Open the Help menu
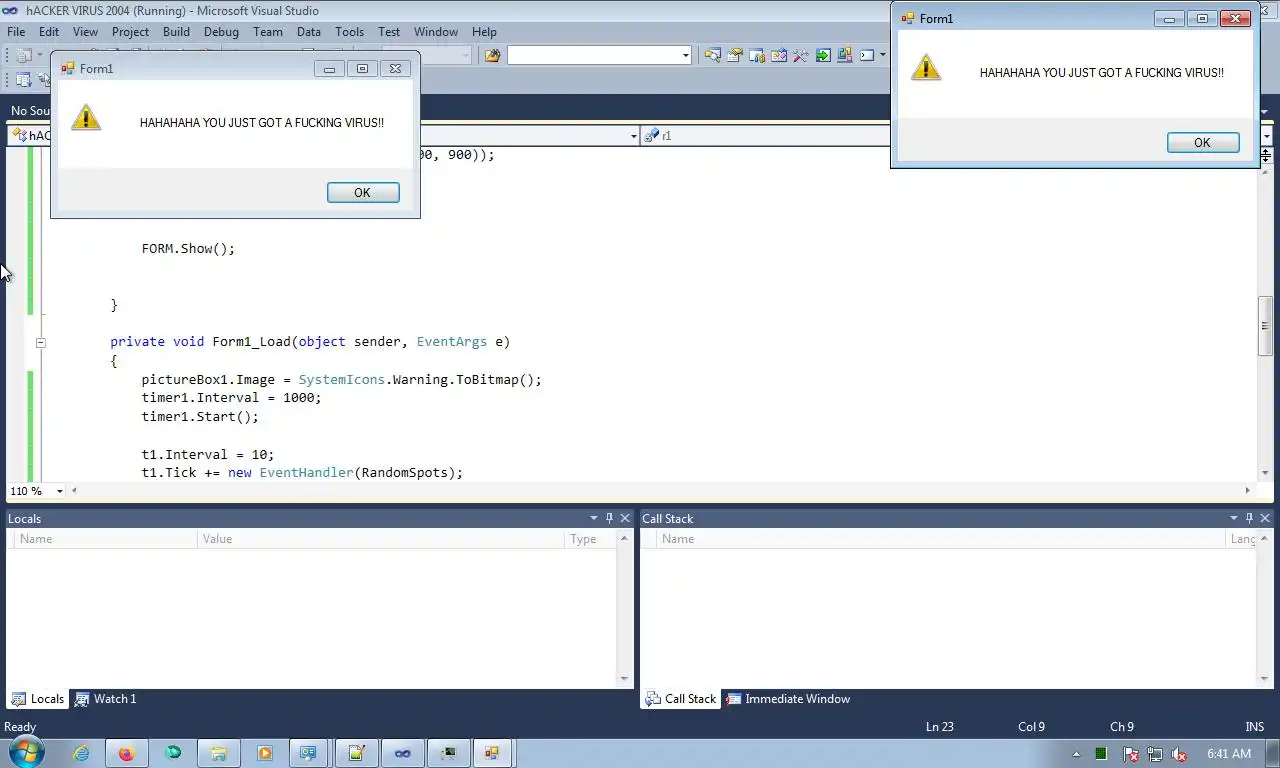 pos(484,32)
